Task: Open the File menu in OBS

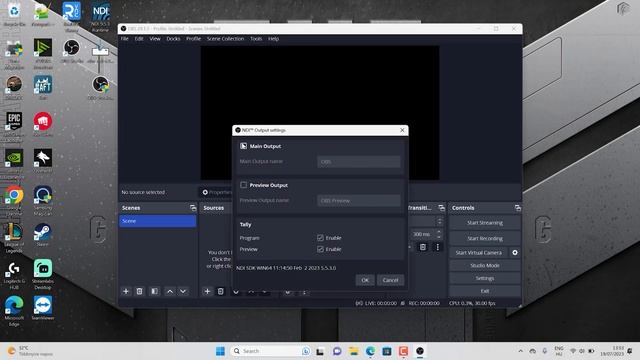Action: pyautogui.click(x=124, y=39)
